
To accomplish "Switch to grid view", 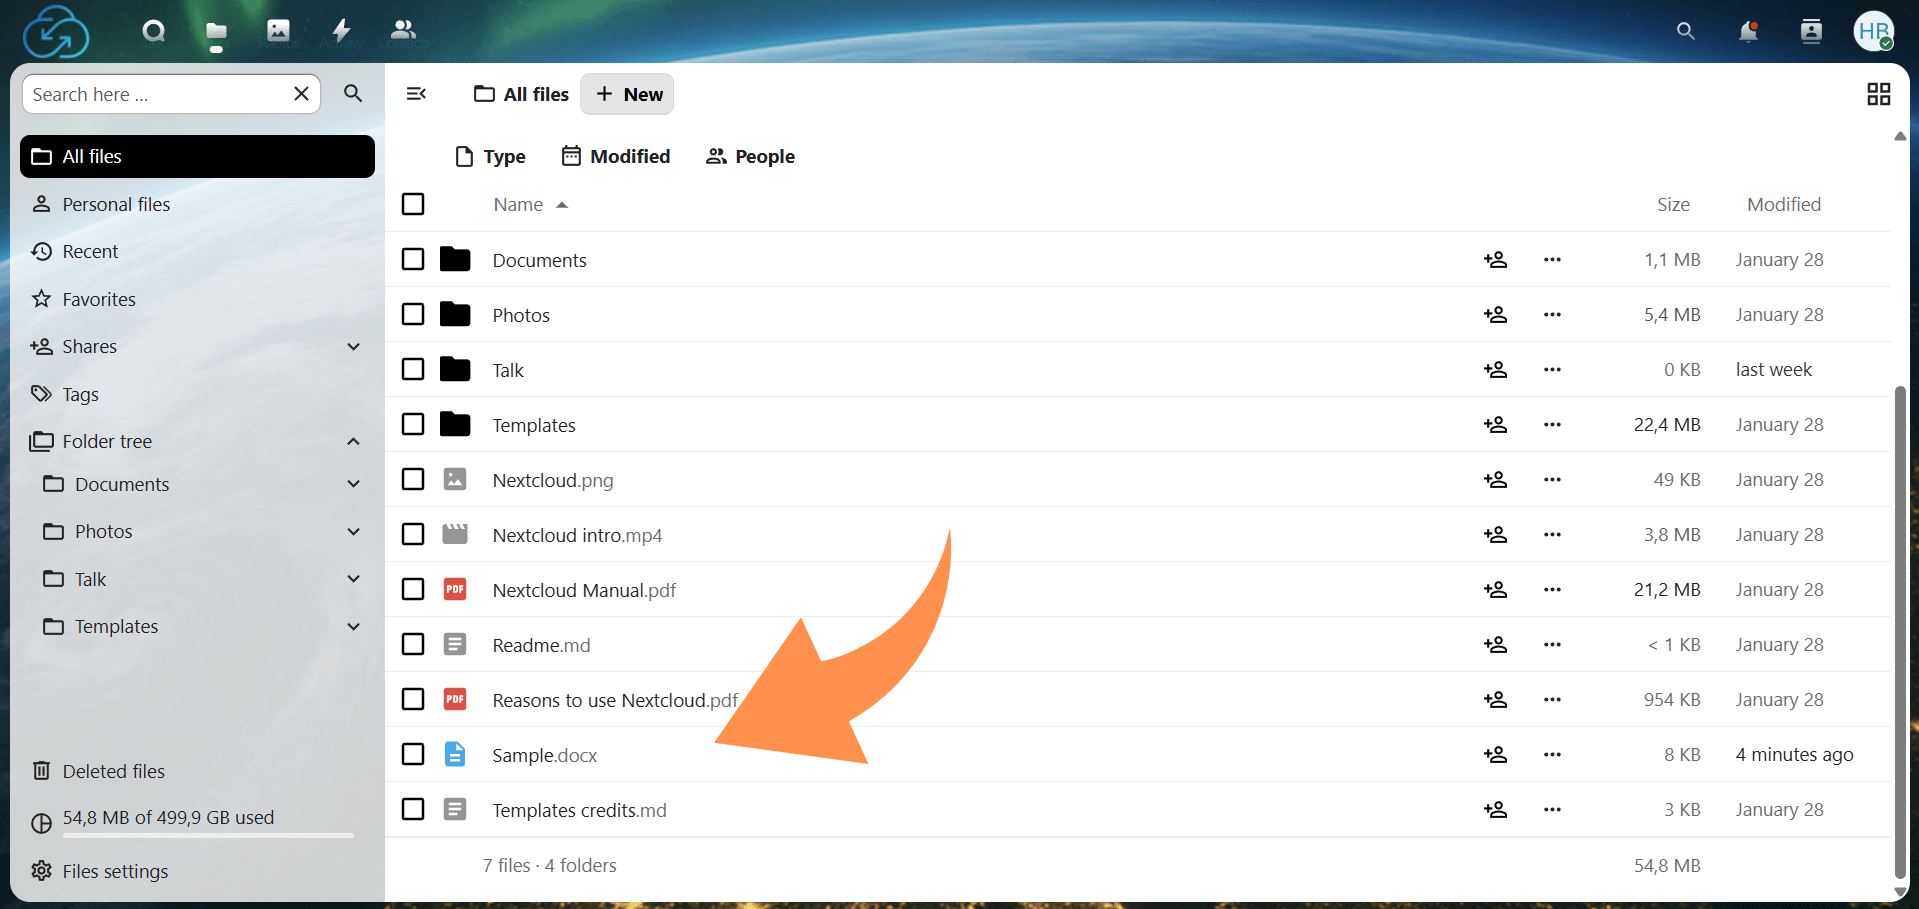I will tap(1878, 94).
